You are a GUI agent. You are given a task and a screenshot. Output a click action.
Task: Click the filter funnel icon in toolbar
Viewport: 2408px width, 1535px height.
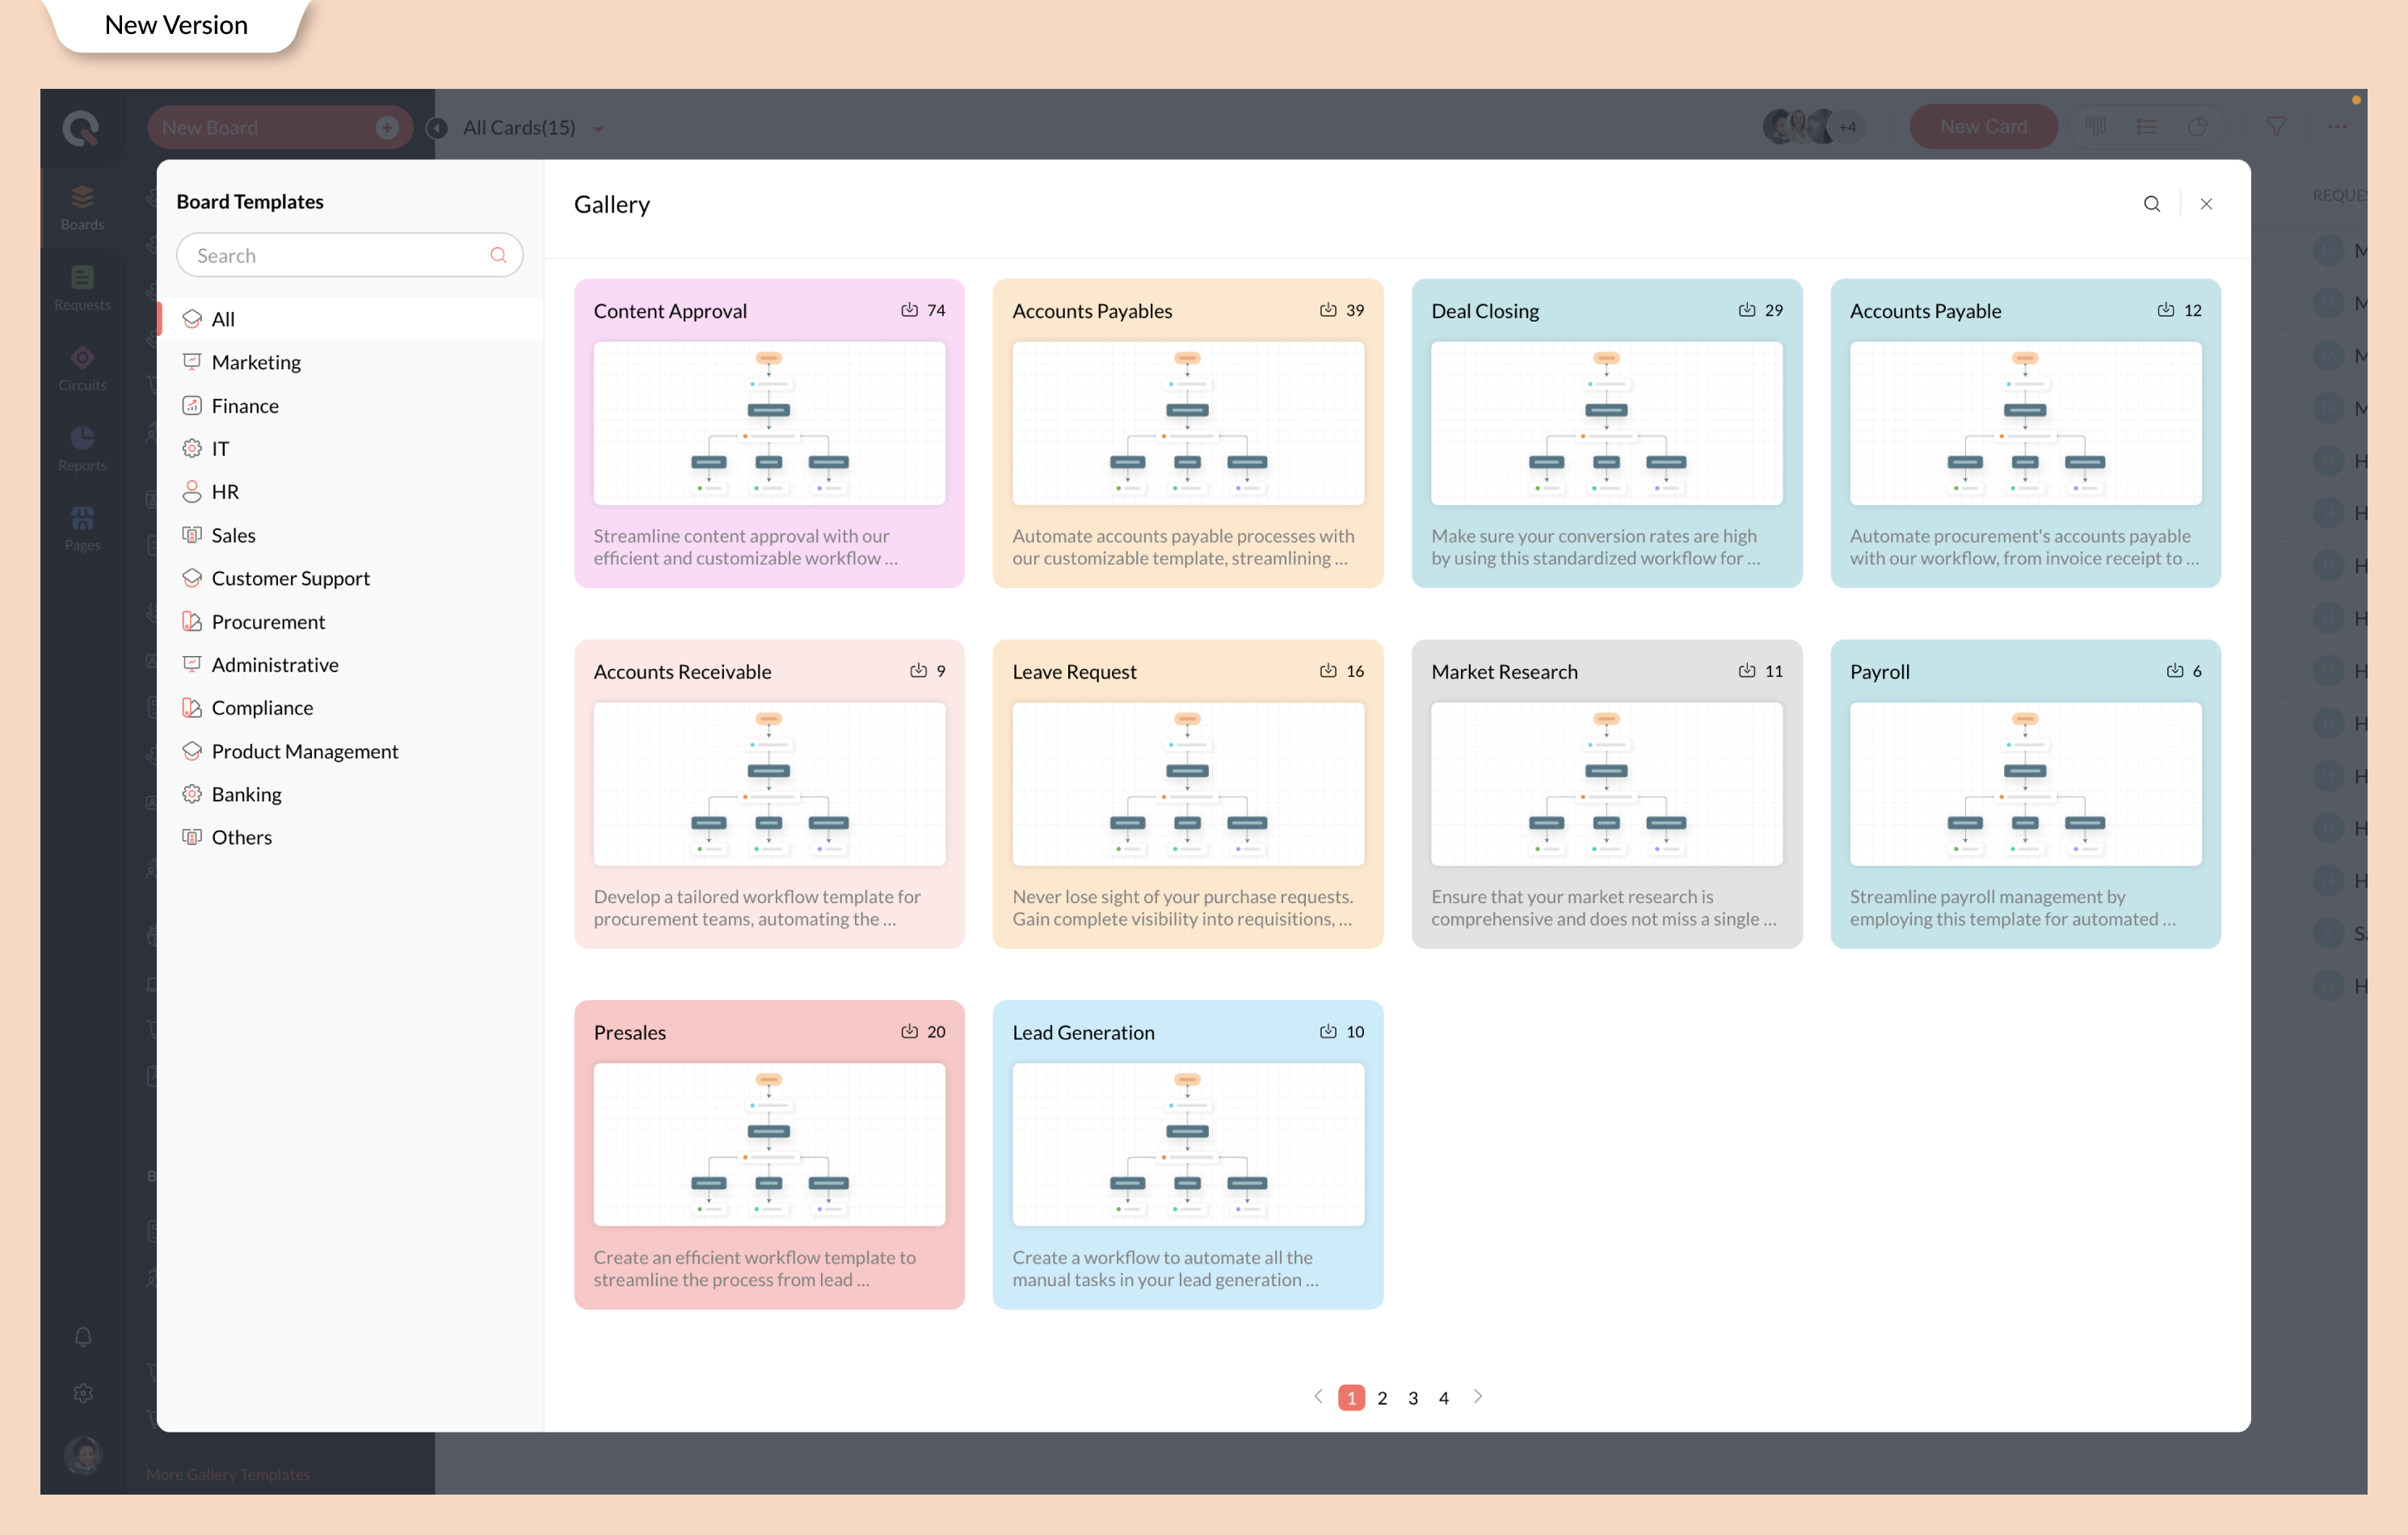click(x=2275, y=127)
